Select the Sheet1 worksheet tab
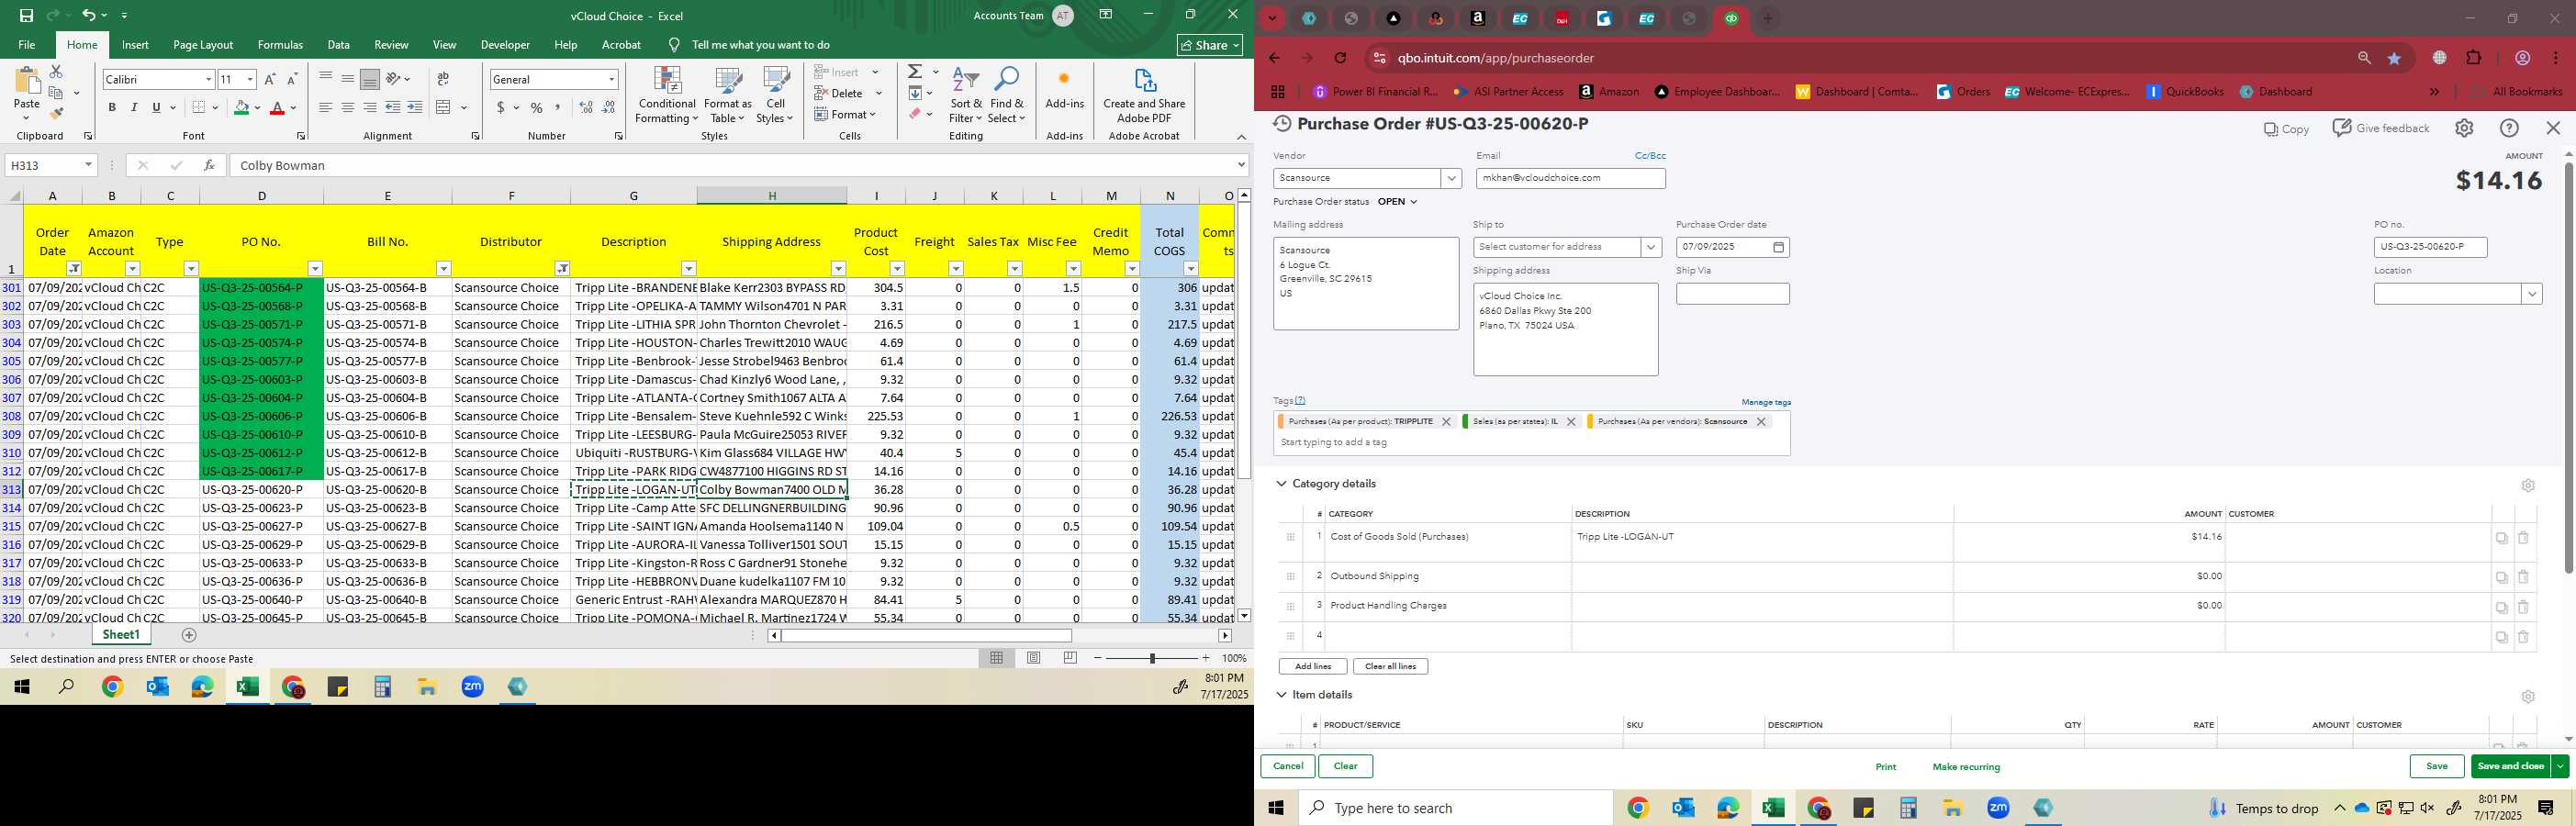The image size is (2576, 826). coord(121,635)
